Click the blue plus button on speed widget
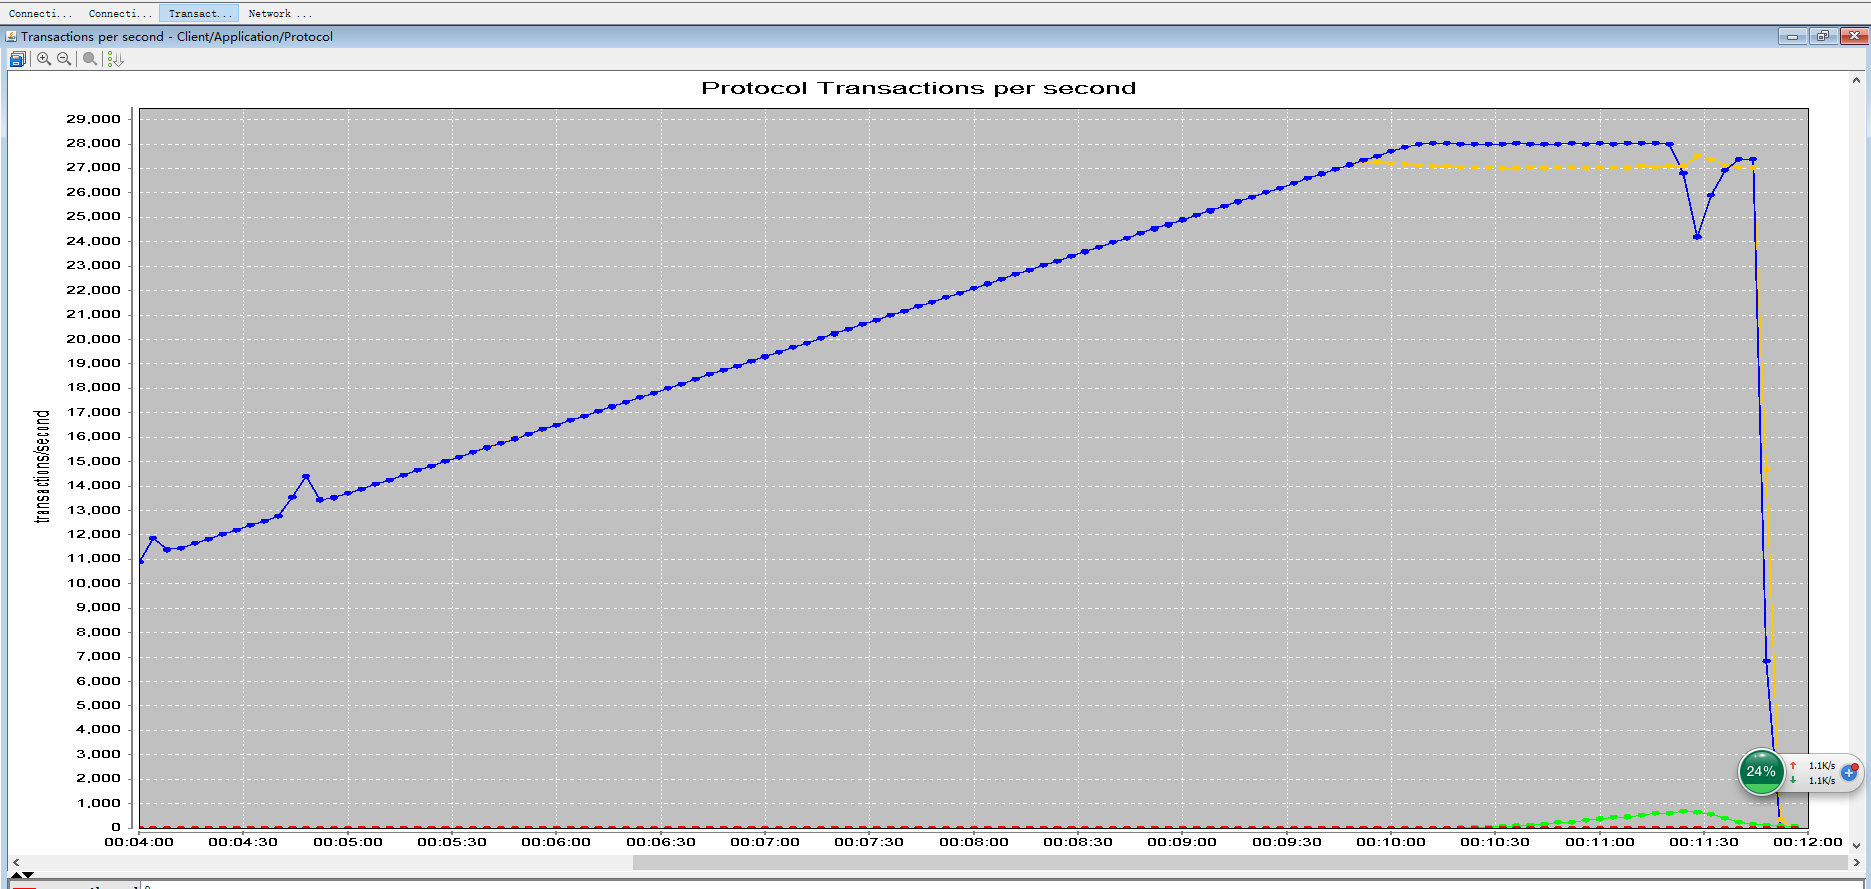 1849,772
